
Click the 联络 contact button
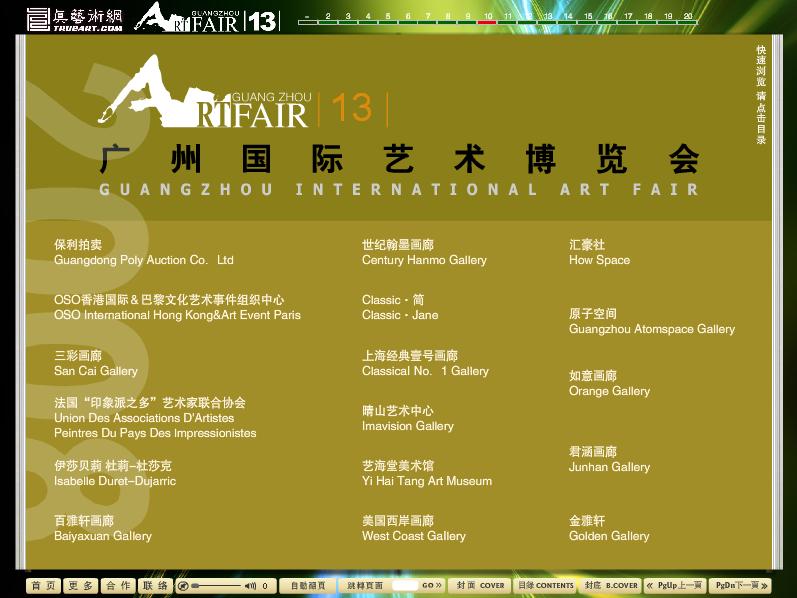click(155, 585)
